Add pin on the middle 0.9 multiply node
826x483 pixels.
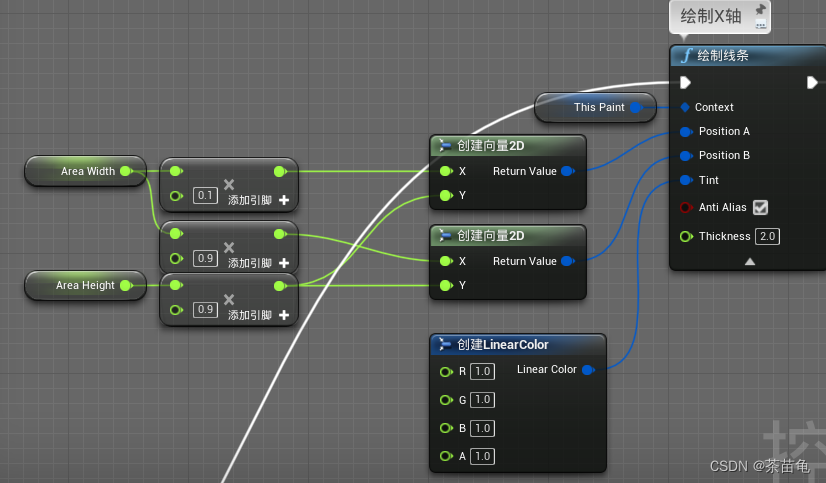284,263
